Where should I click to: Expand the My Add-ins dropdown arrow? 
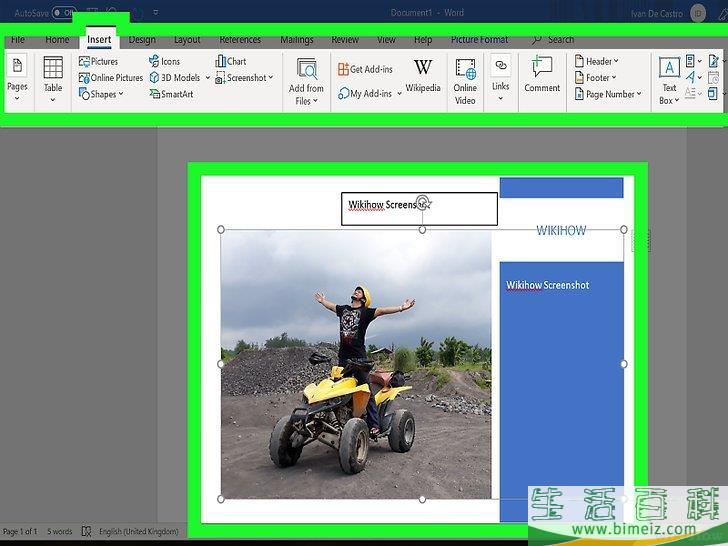point(399,94)
